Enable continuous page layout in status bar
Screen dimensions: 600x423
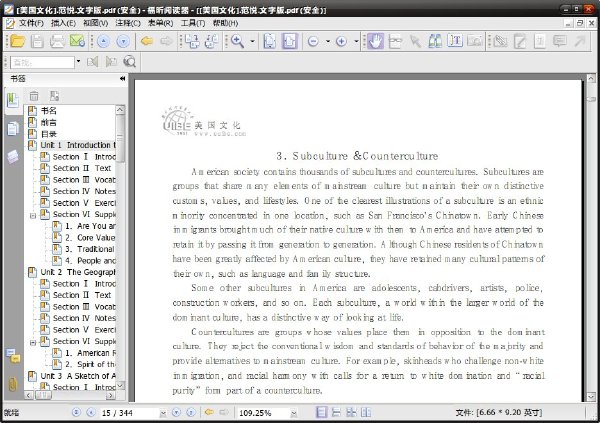(x=336, y=412)
